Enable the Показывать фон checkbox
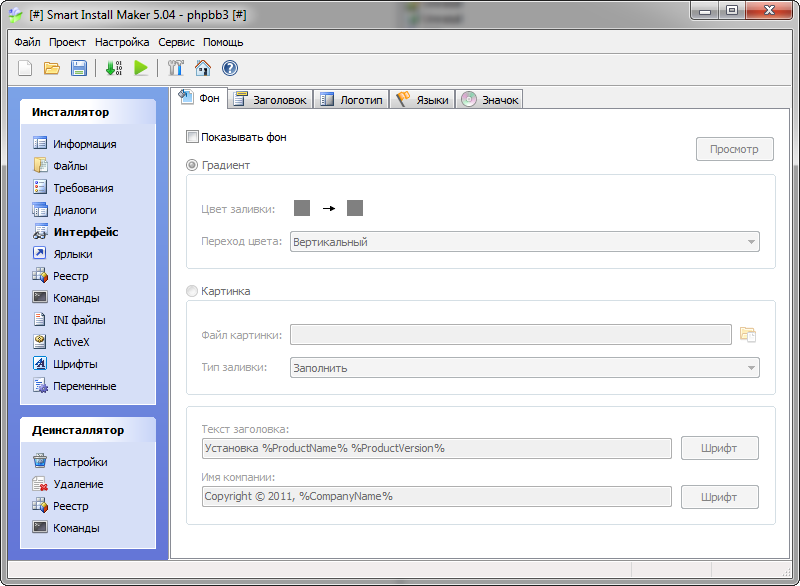This screenshot has height=586, width=800. coord(194,138)
